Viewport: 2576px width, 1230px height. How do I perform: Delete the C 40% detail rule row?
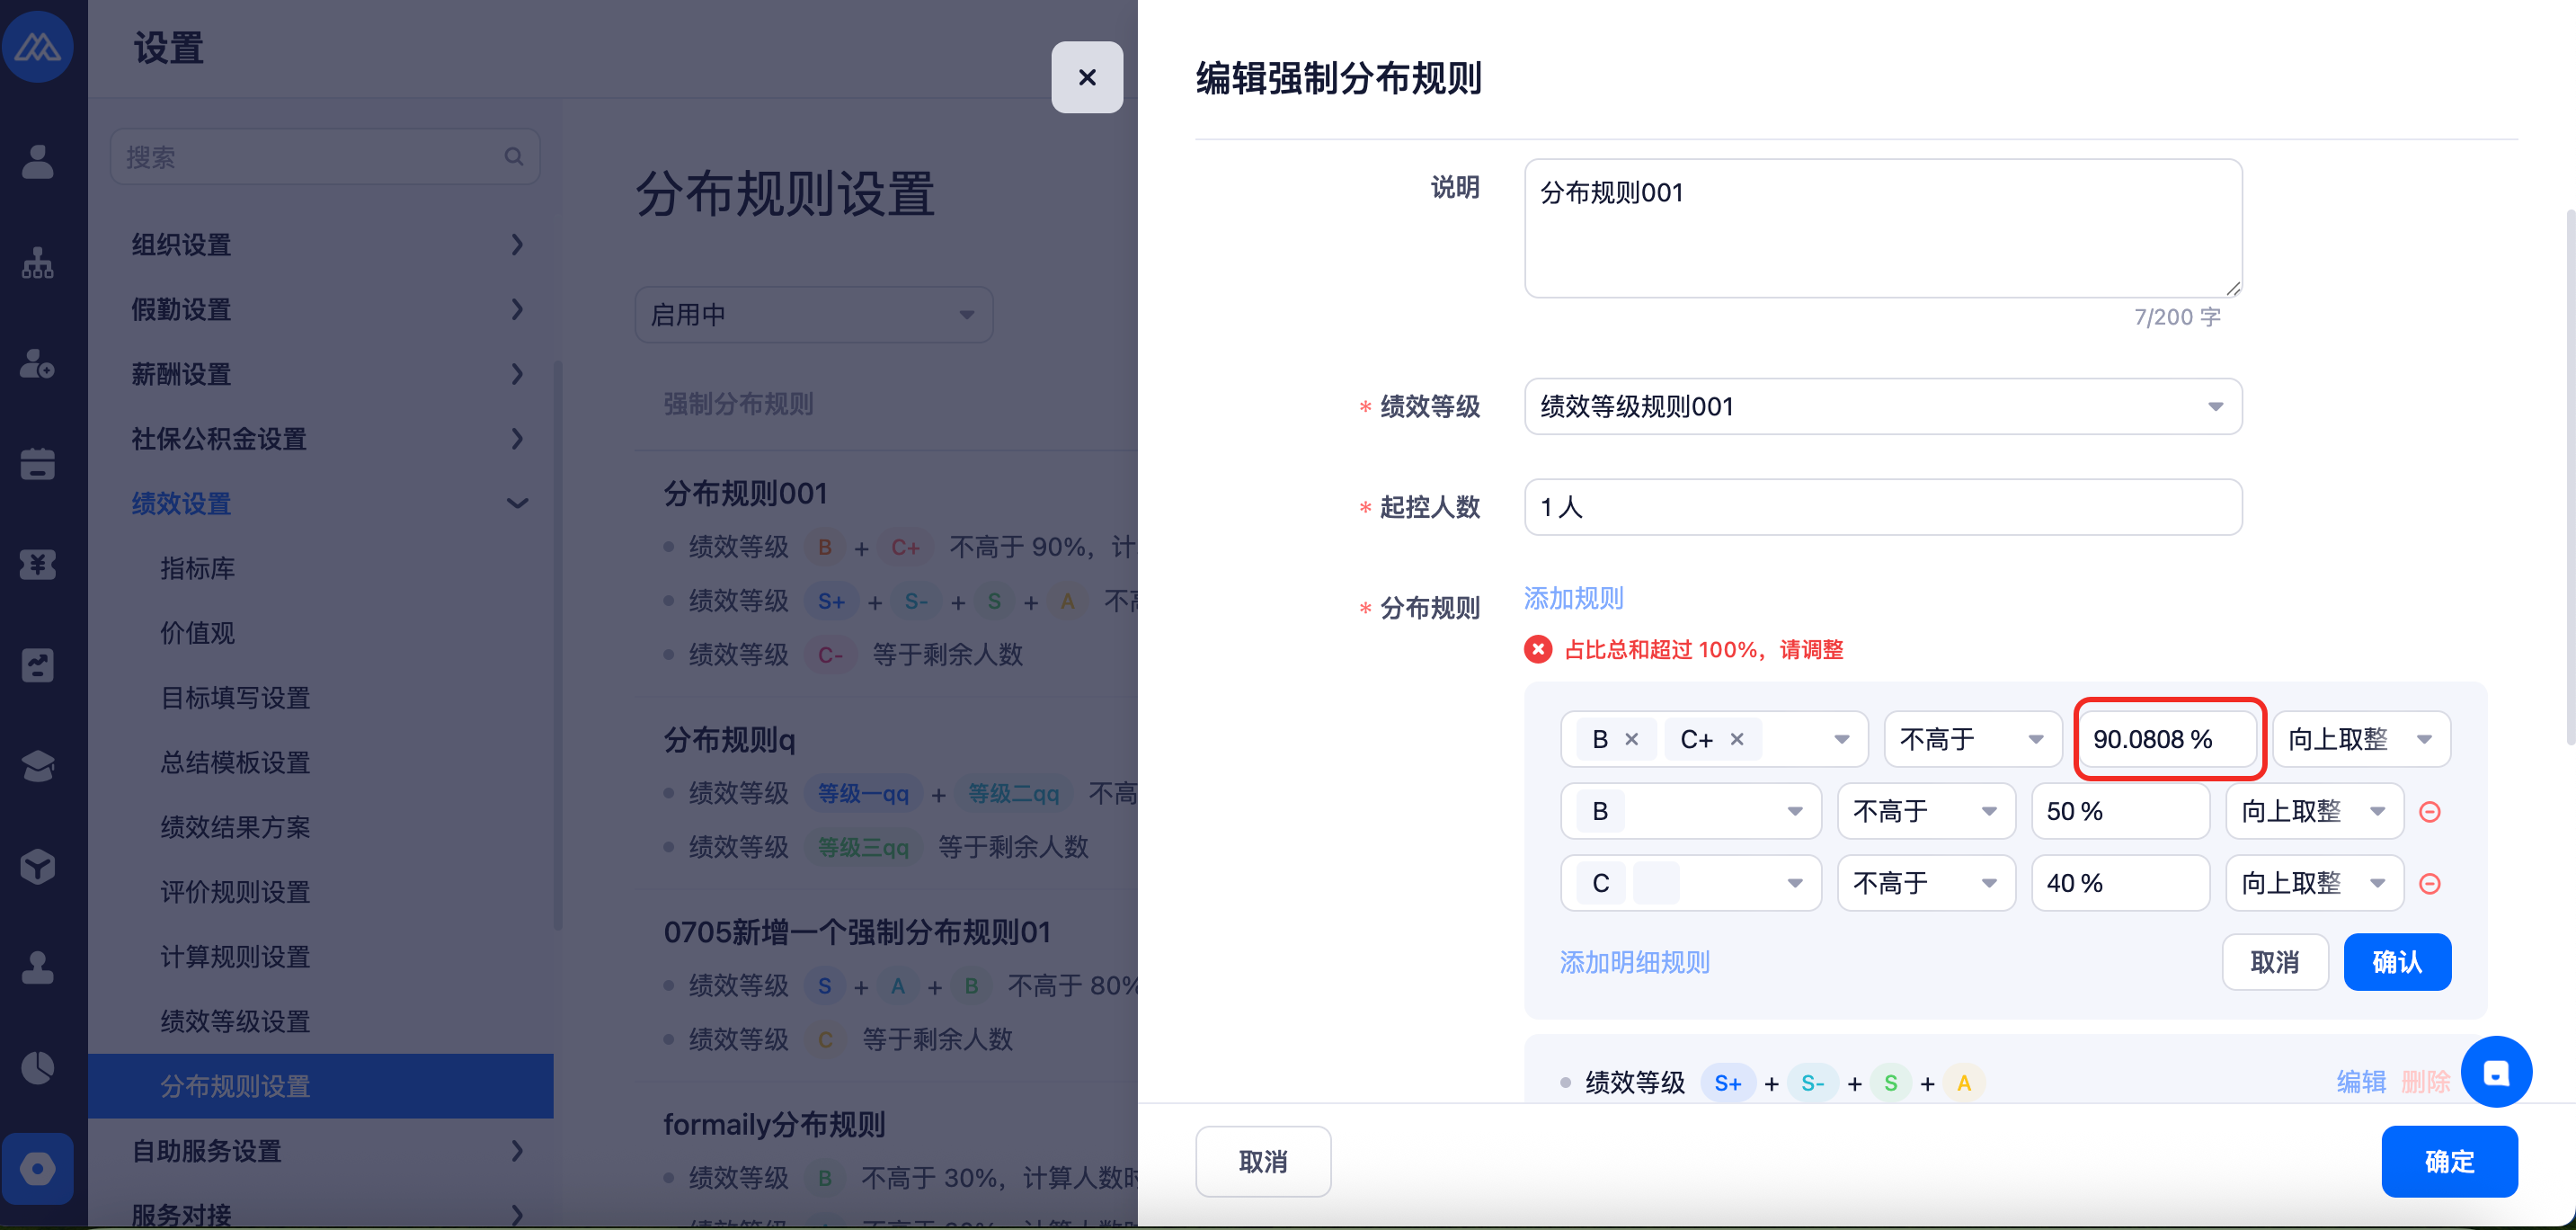click(2430, 884)
